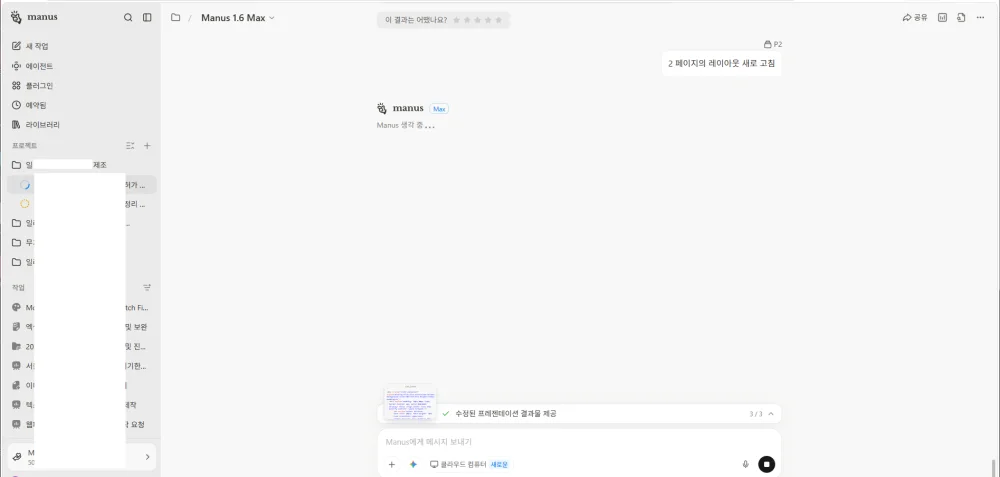The height and width of the screenshot is (477, 1000).
Task: Stop the running task with stop button
Action: click(767, 464)
